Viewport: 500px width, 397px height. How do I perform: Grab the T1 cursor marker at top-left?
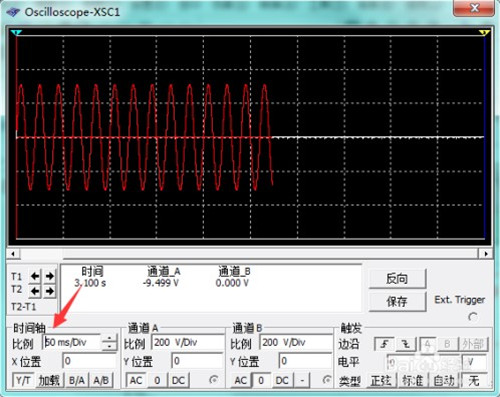pyautogui.click(x=16, y=32)
